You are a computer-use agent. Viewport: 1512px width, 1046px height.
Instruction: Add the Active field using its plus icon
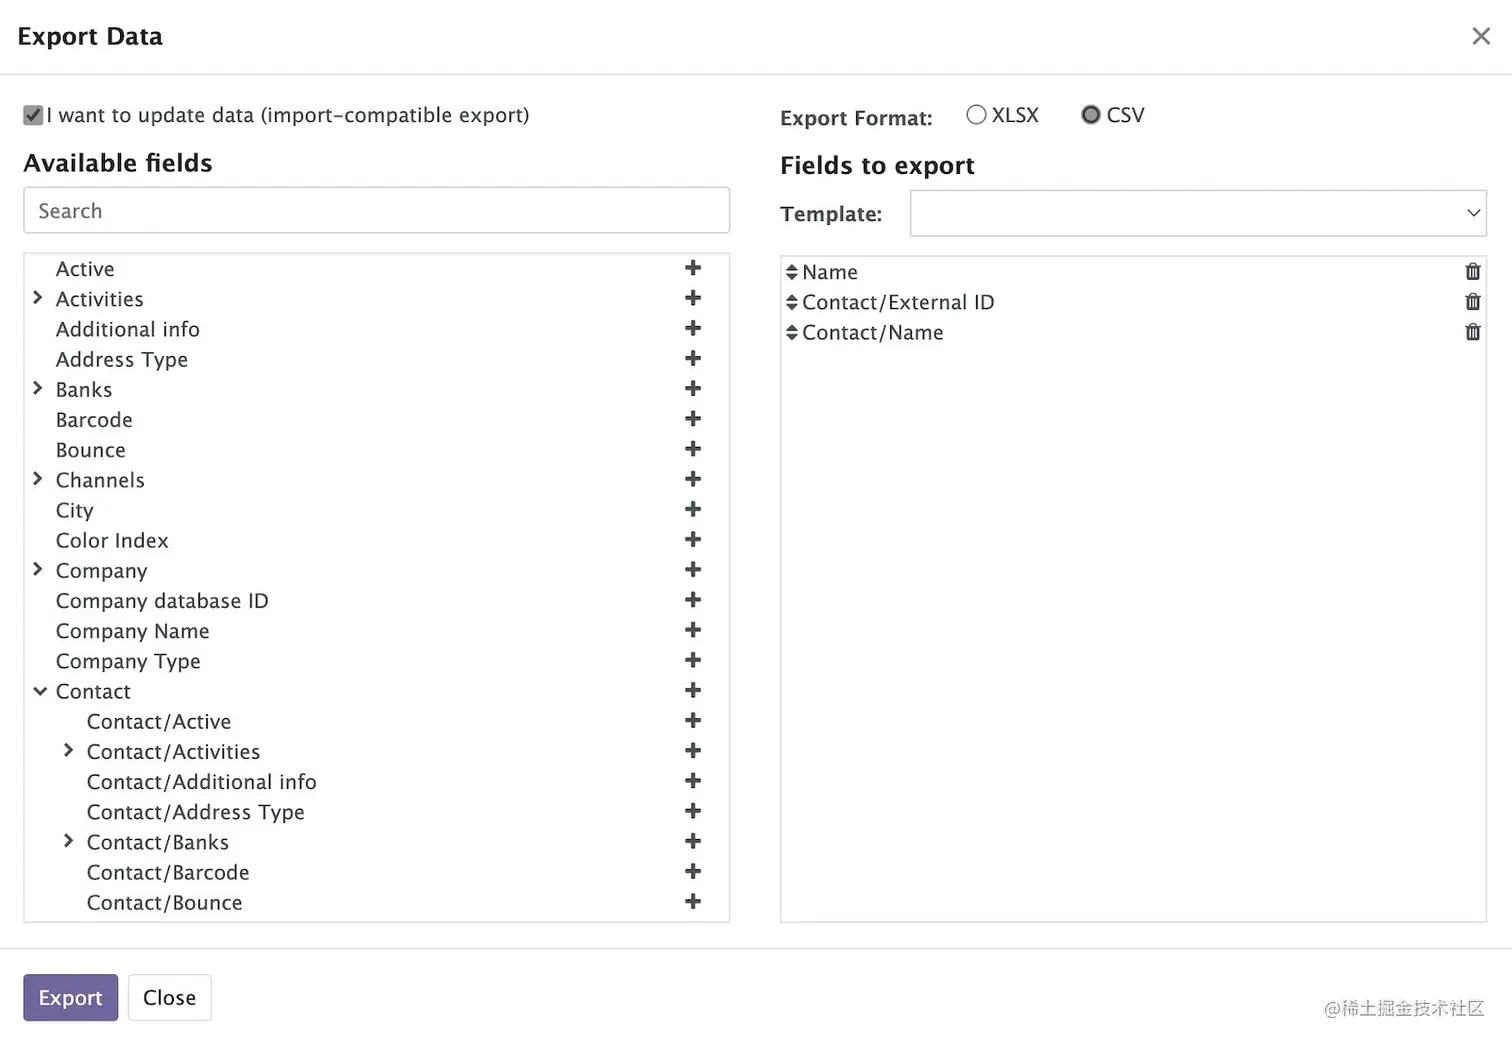coord(693,268)
